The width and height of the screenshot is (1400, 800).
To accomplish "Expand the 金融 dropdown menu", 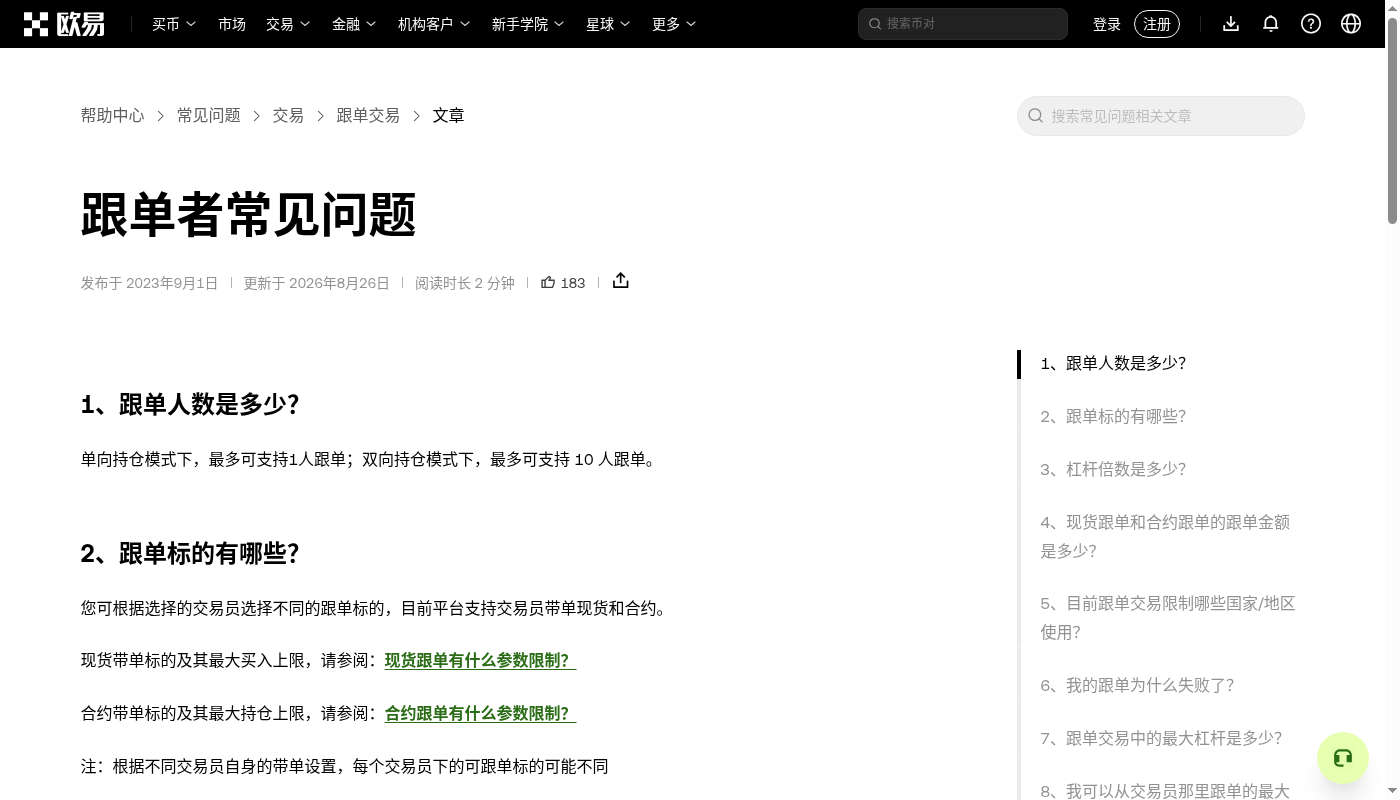I will (x=354, y=24).
